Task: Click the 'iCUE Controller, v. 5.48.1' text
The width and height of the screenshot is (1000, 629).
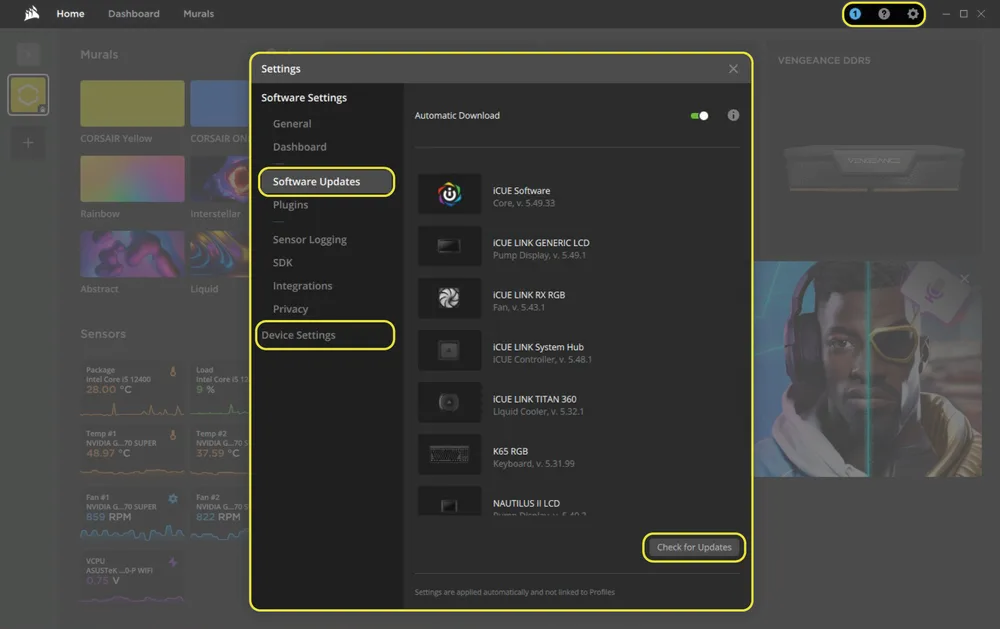Action: tap(542, 360)
